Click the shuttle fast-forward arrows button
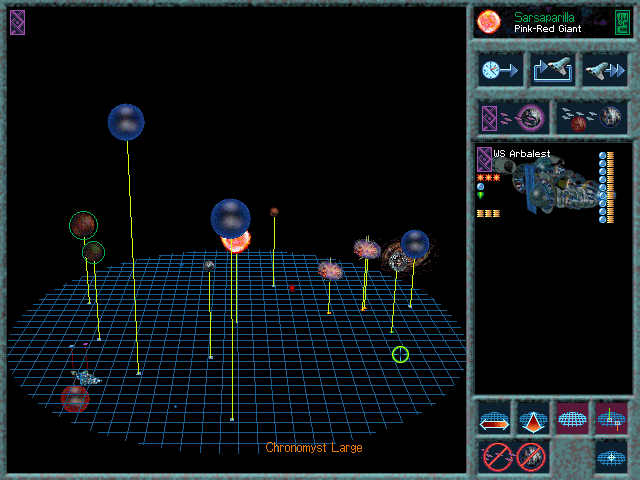640x480 pixels. [x=605, y=70]
